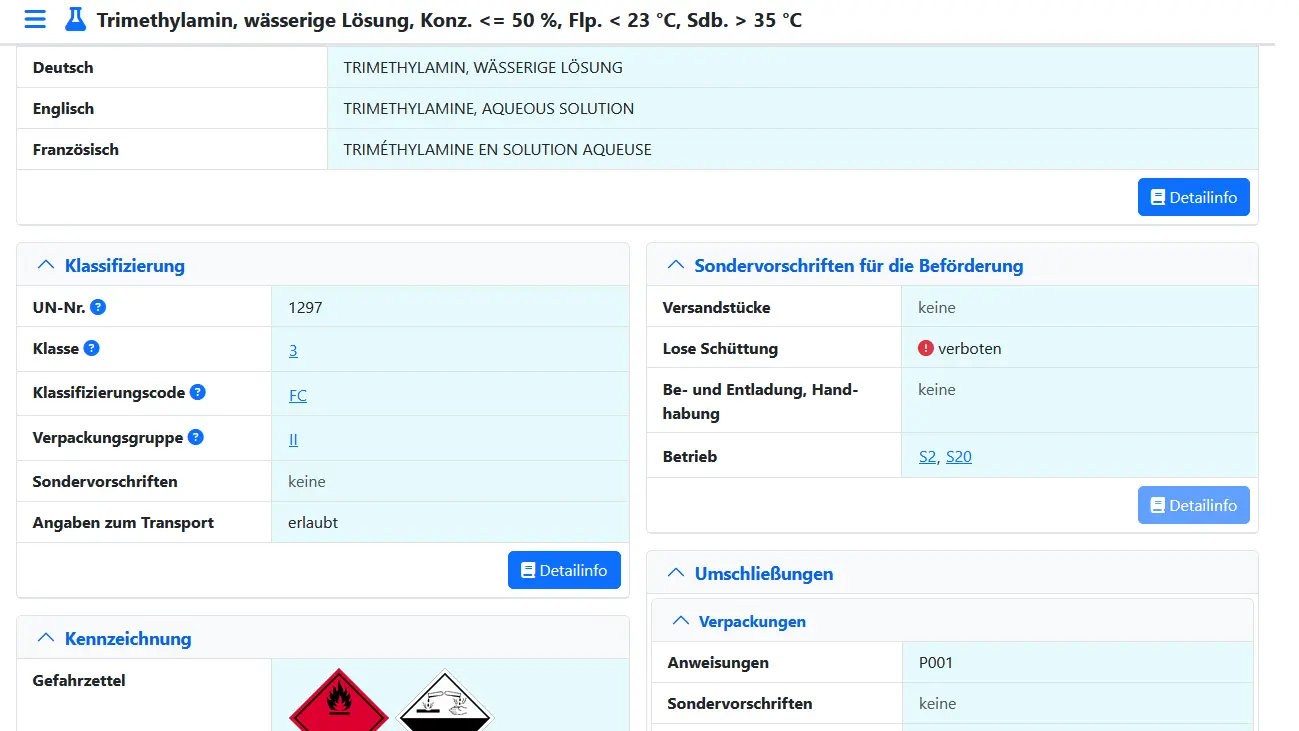Screen dimensions: 1299x731
Task: Select TRIMÉTHYLAMINE EN SOLUTION AQUEUSE text
Action: (x=497, y=149)
